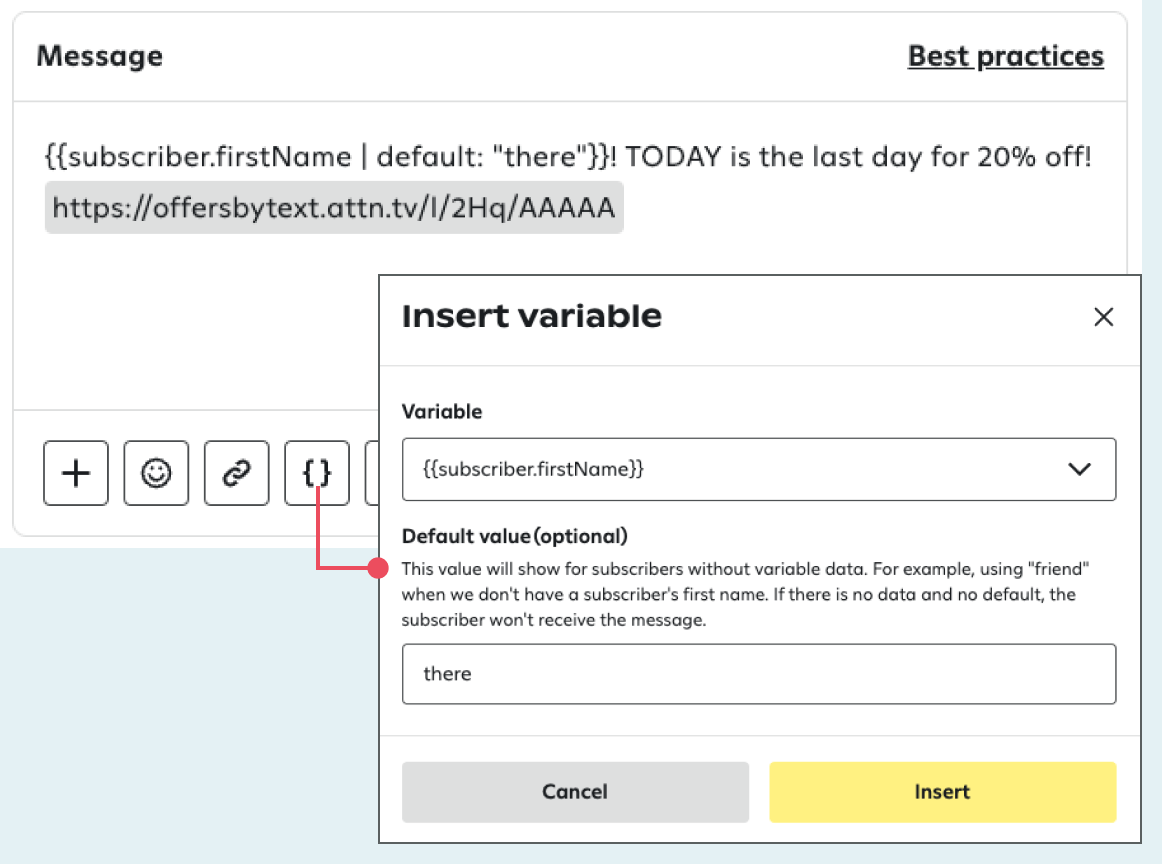Focus the default value field containing "there"
Screen dimensions: 1162x864
(x=759, y=674)
